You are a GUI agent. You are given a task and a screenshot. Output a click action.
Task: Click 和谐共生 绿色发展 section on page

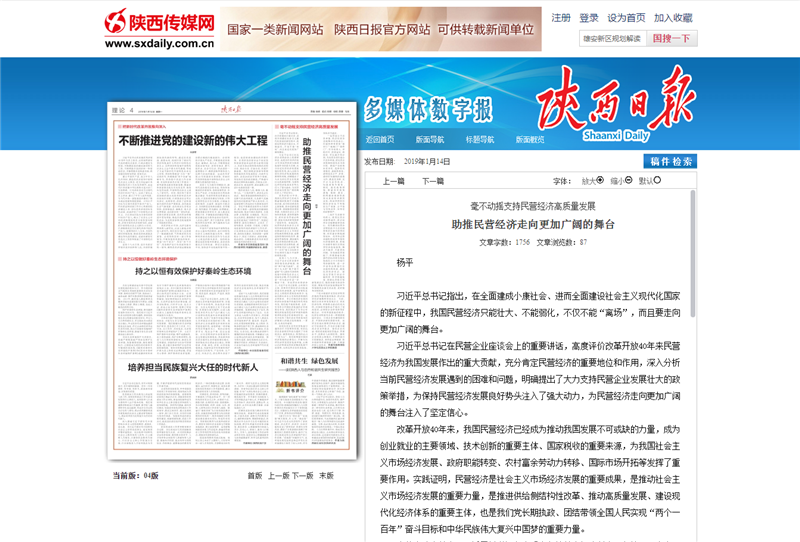coord(310,361)
